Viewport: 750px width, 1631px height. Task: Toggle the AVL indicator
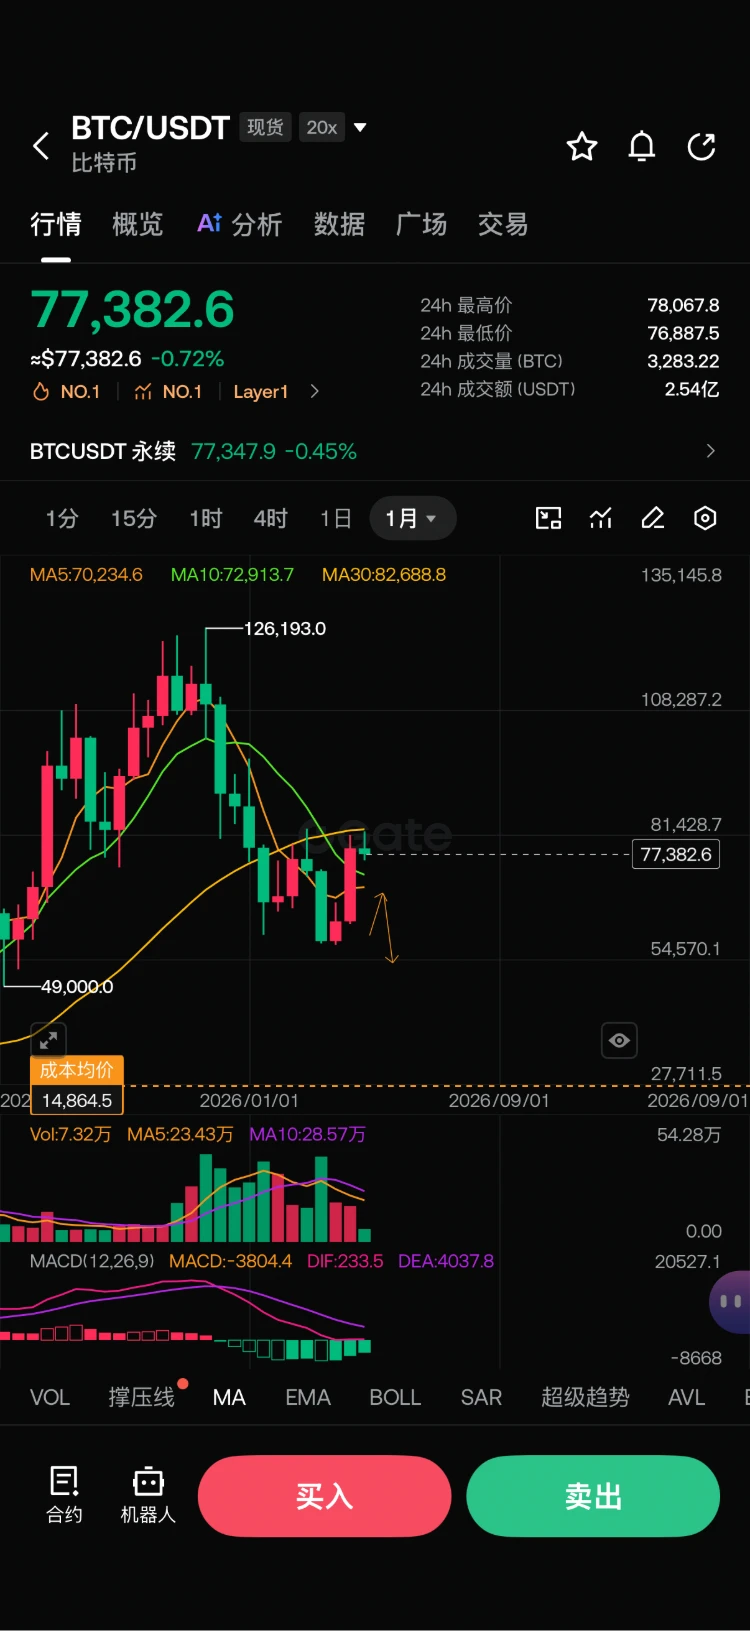687,1397
